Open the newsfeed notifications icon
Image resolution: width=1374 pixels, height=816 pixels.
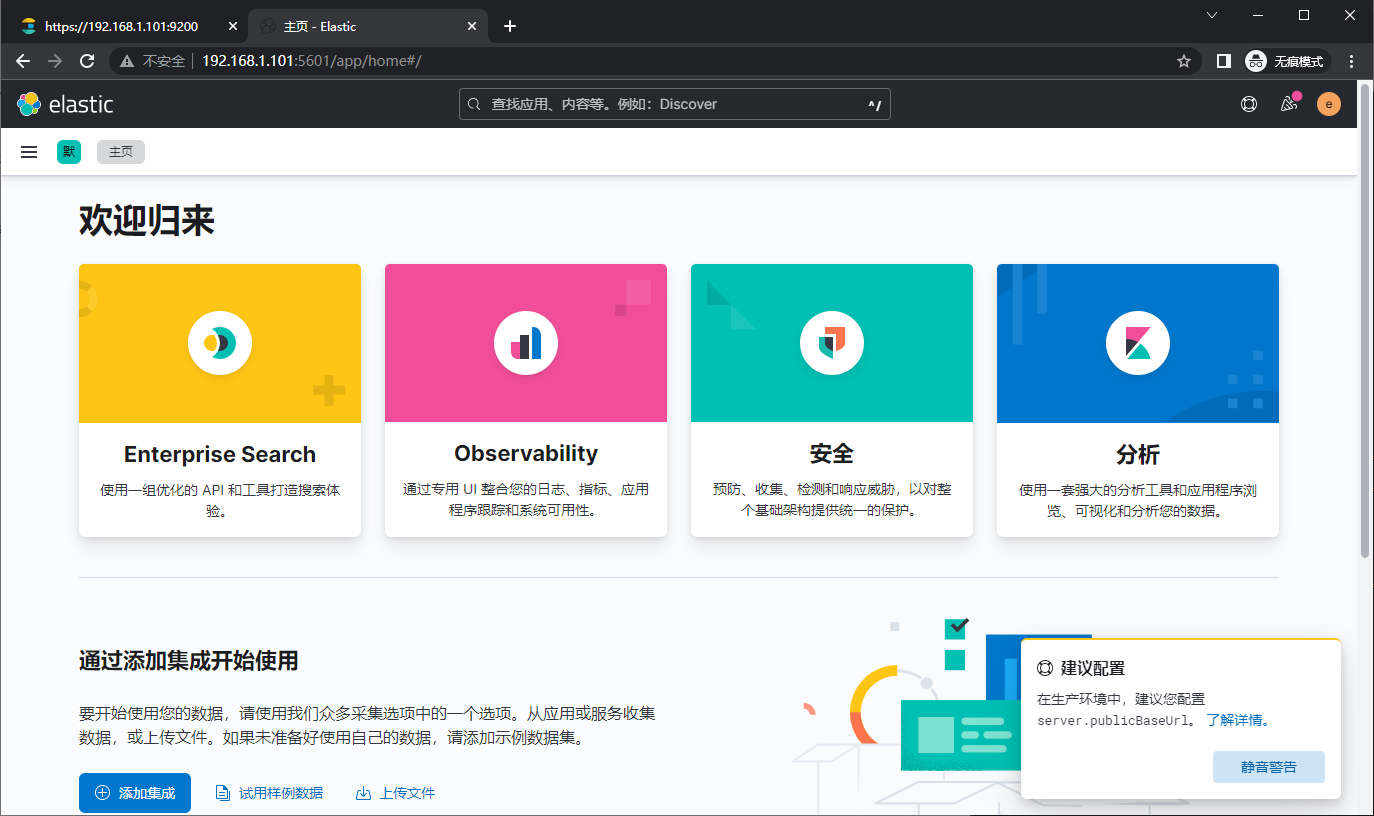pos(1289,104)
